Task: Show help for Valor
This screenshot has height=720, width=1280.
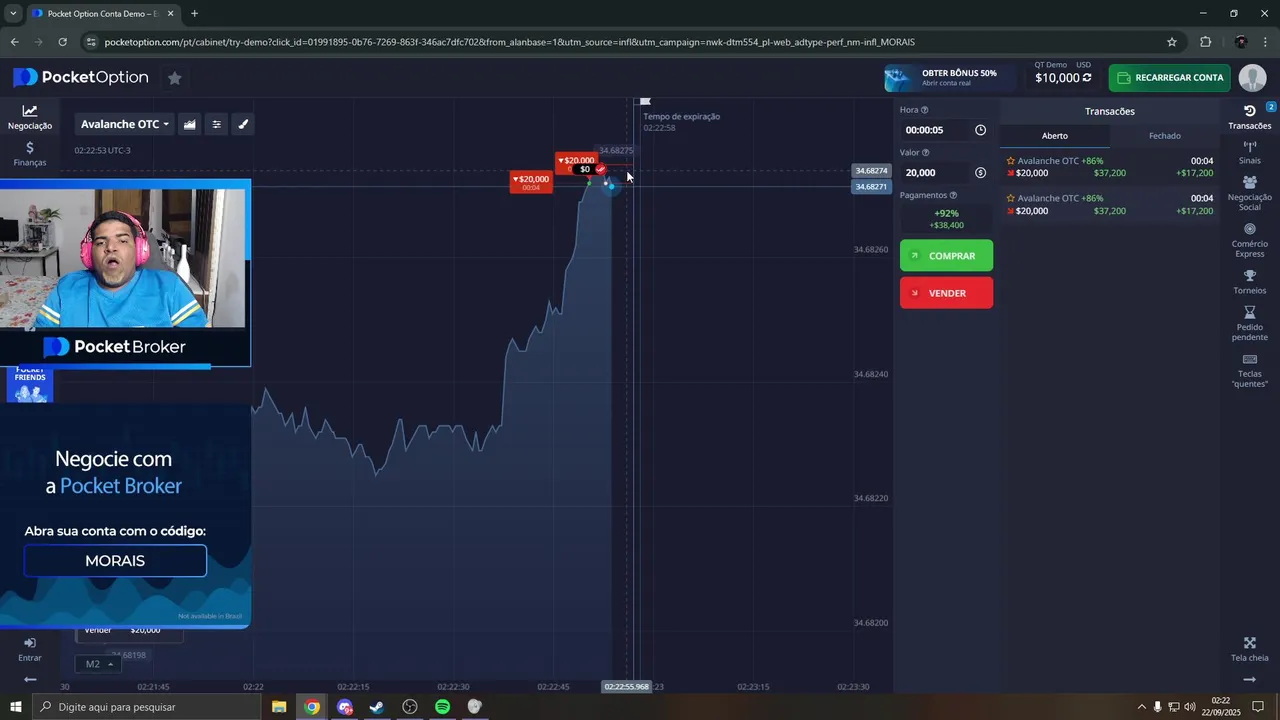Action: pos(925,153)
